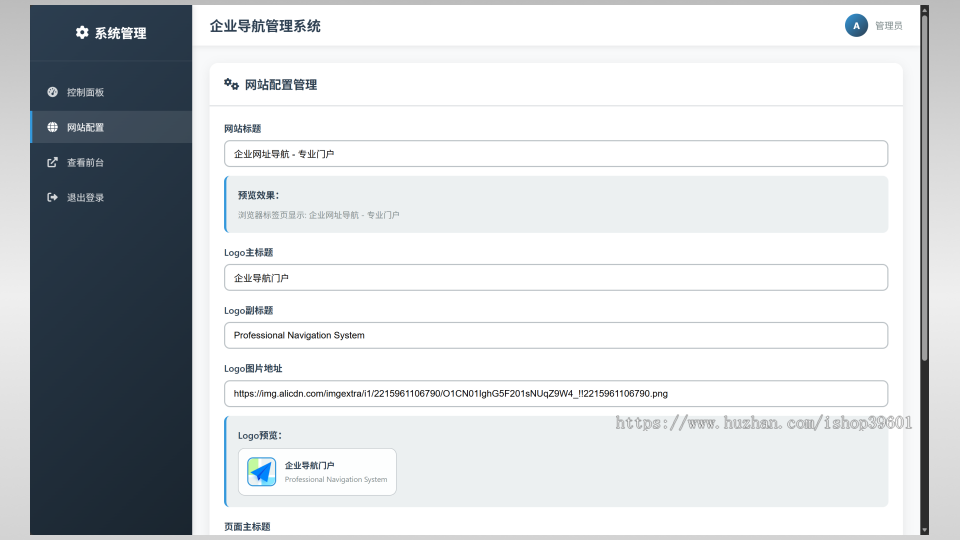Click the 网站配置管理 section heading
The height and width of the screenshot is (540, 960).
tap(281, 84)
